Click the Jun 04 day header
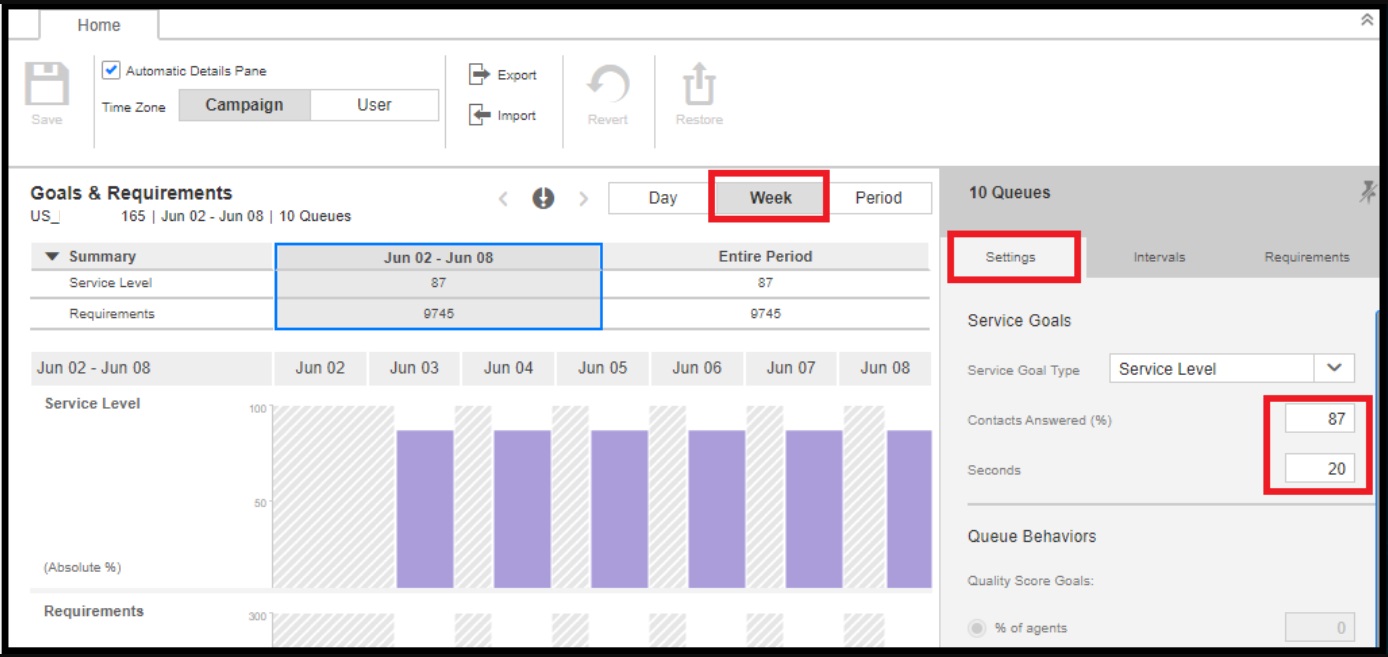 (508, 368)
